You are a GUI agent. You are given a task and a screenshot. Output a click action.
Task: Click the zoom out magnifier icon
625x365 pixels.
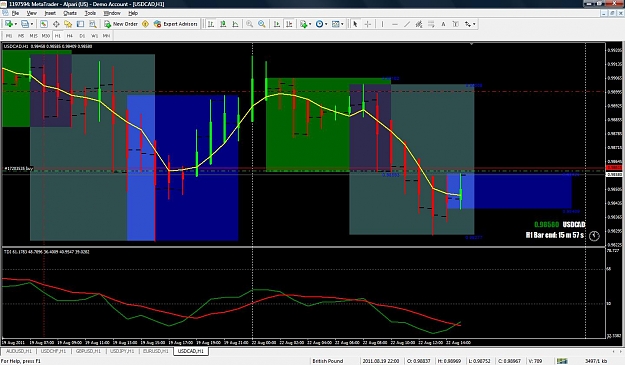pyautogui.click(x=262, y=24)
